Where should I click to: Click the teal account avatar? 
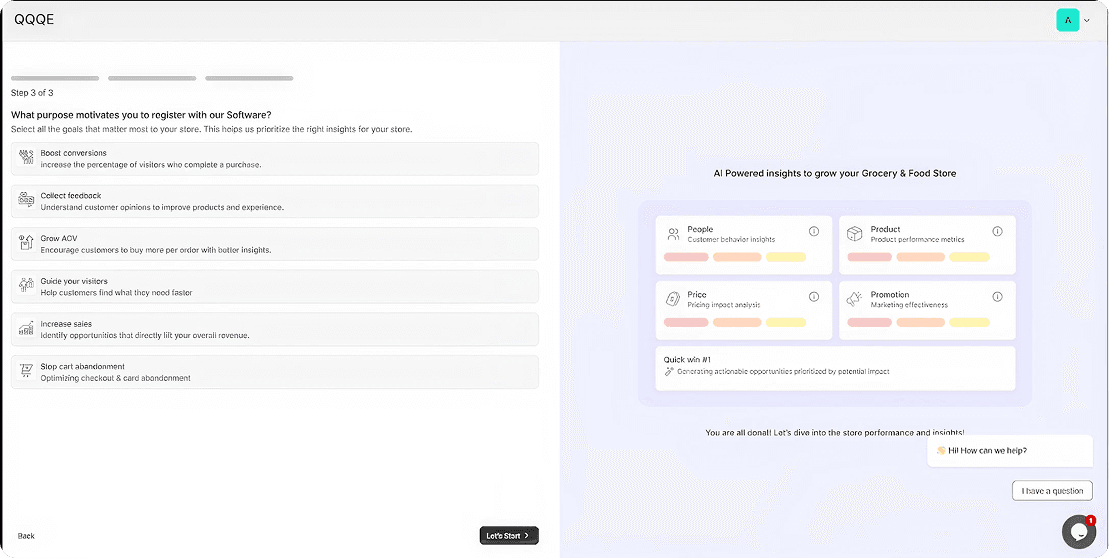(x=1067, y=21)
